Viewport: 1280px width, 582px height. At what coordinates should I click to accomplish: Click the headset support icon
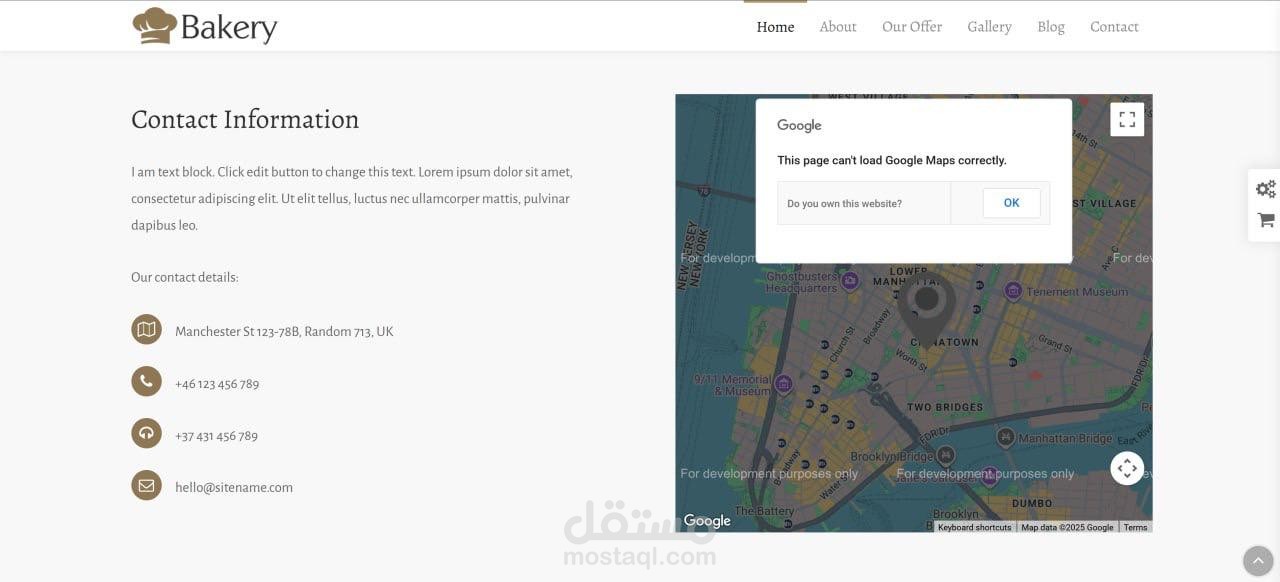(x=146, y=433)
